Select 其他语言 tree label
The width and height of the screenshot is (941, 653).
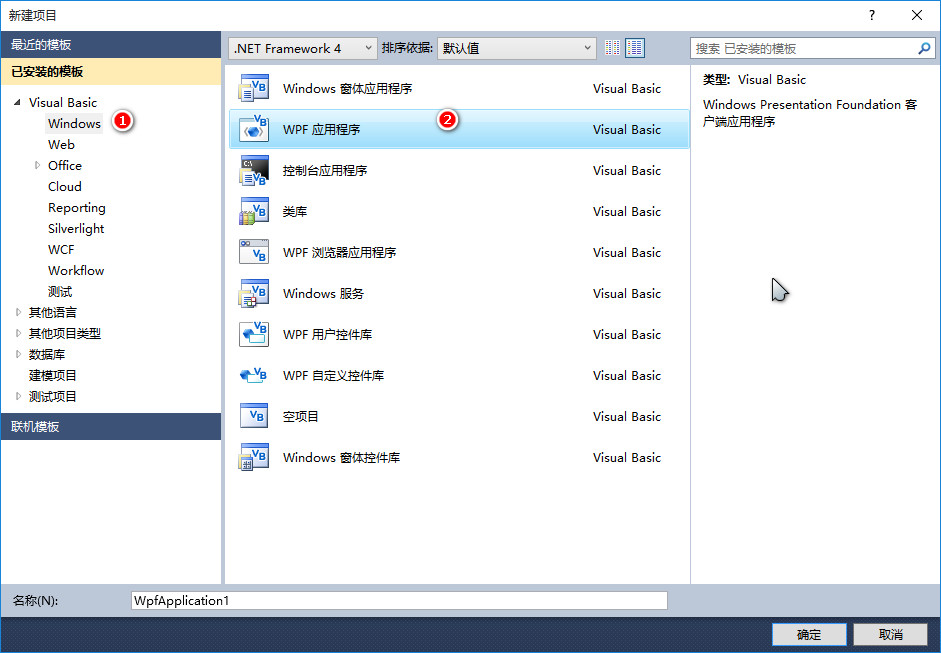click(x=53, y=312)
